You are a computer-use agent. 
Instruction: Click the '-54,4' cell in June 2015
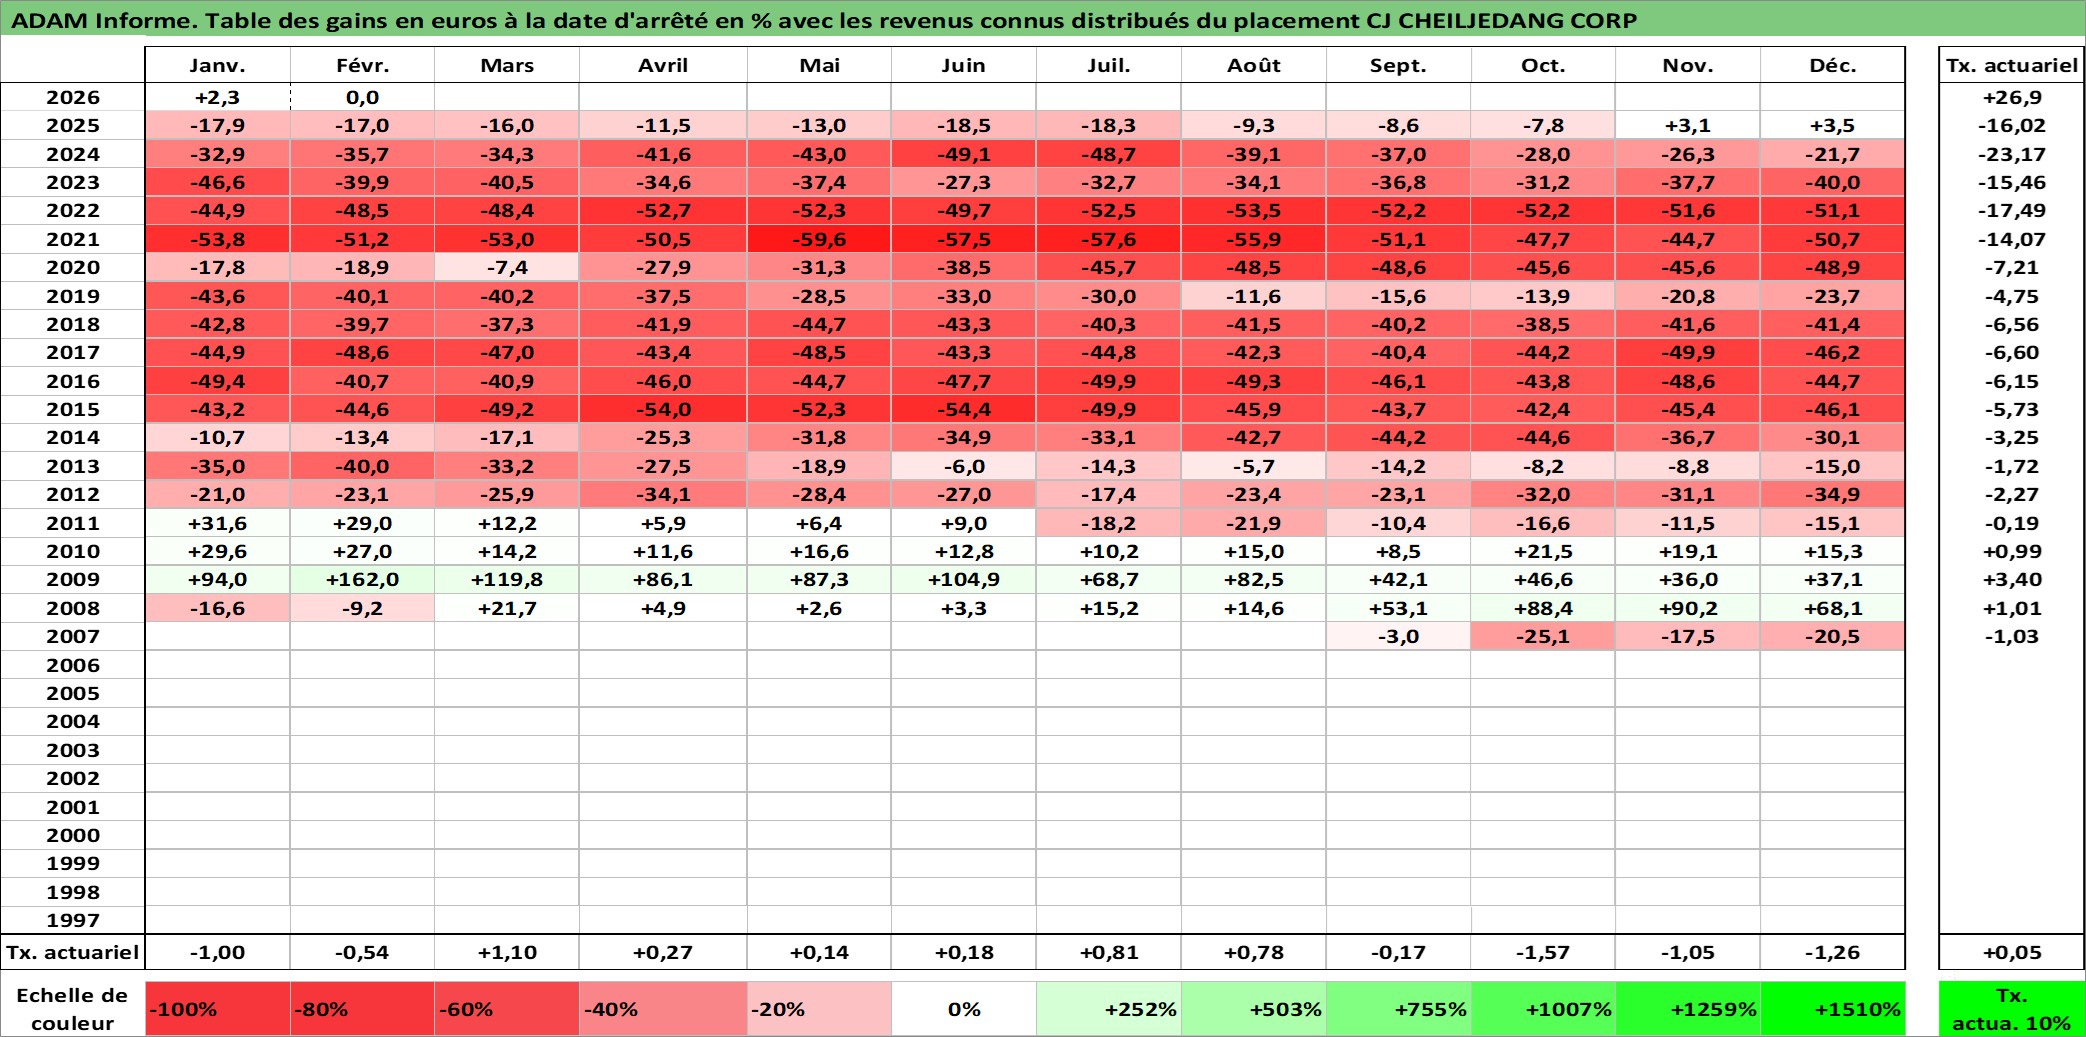[964, 409]
